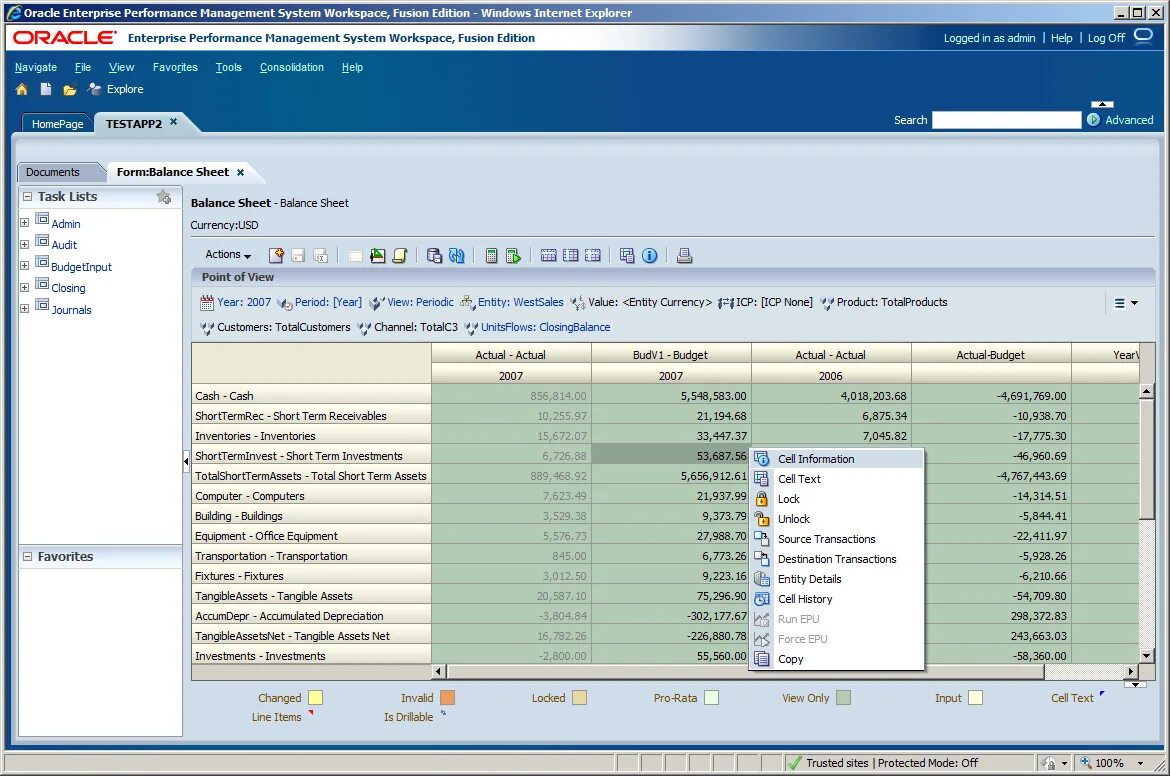Click the Force Calculate icon with green arrow
1170x776 pixels.
click(x=513, y=256)
